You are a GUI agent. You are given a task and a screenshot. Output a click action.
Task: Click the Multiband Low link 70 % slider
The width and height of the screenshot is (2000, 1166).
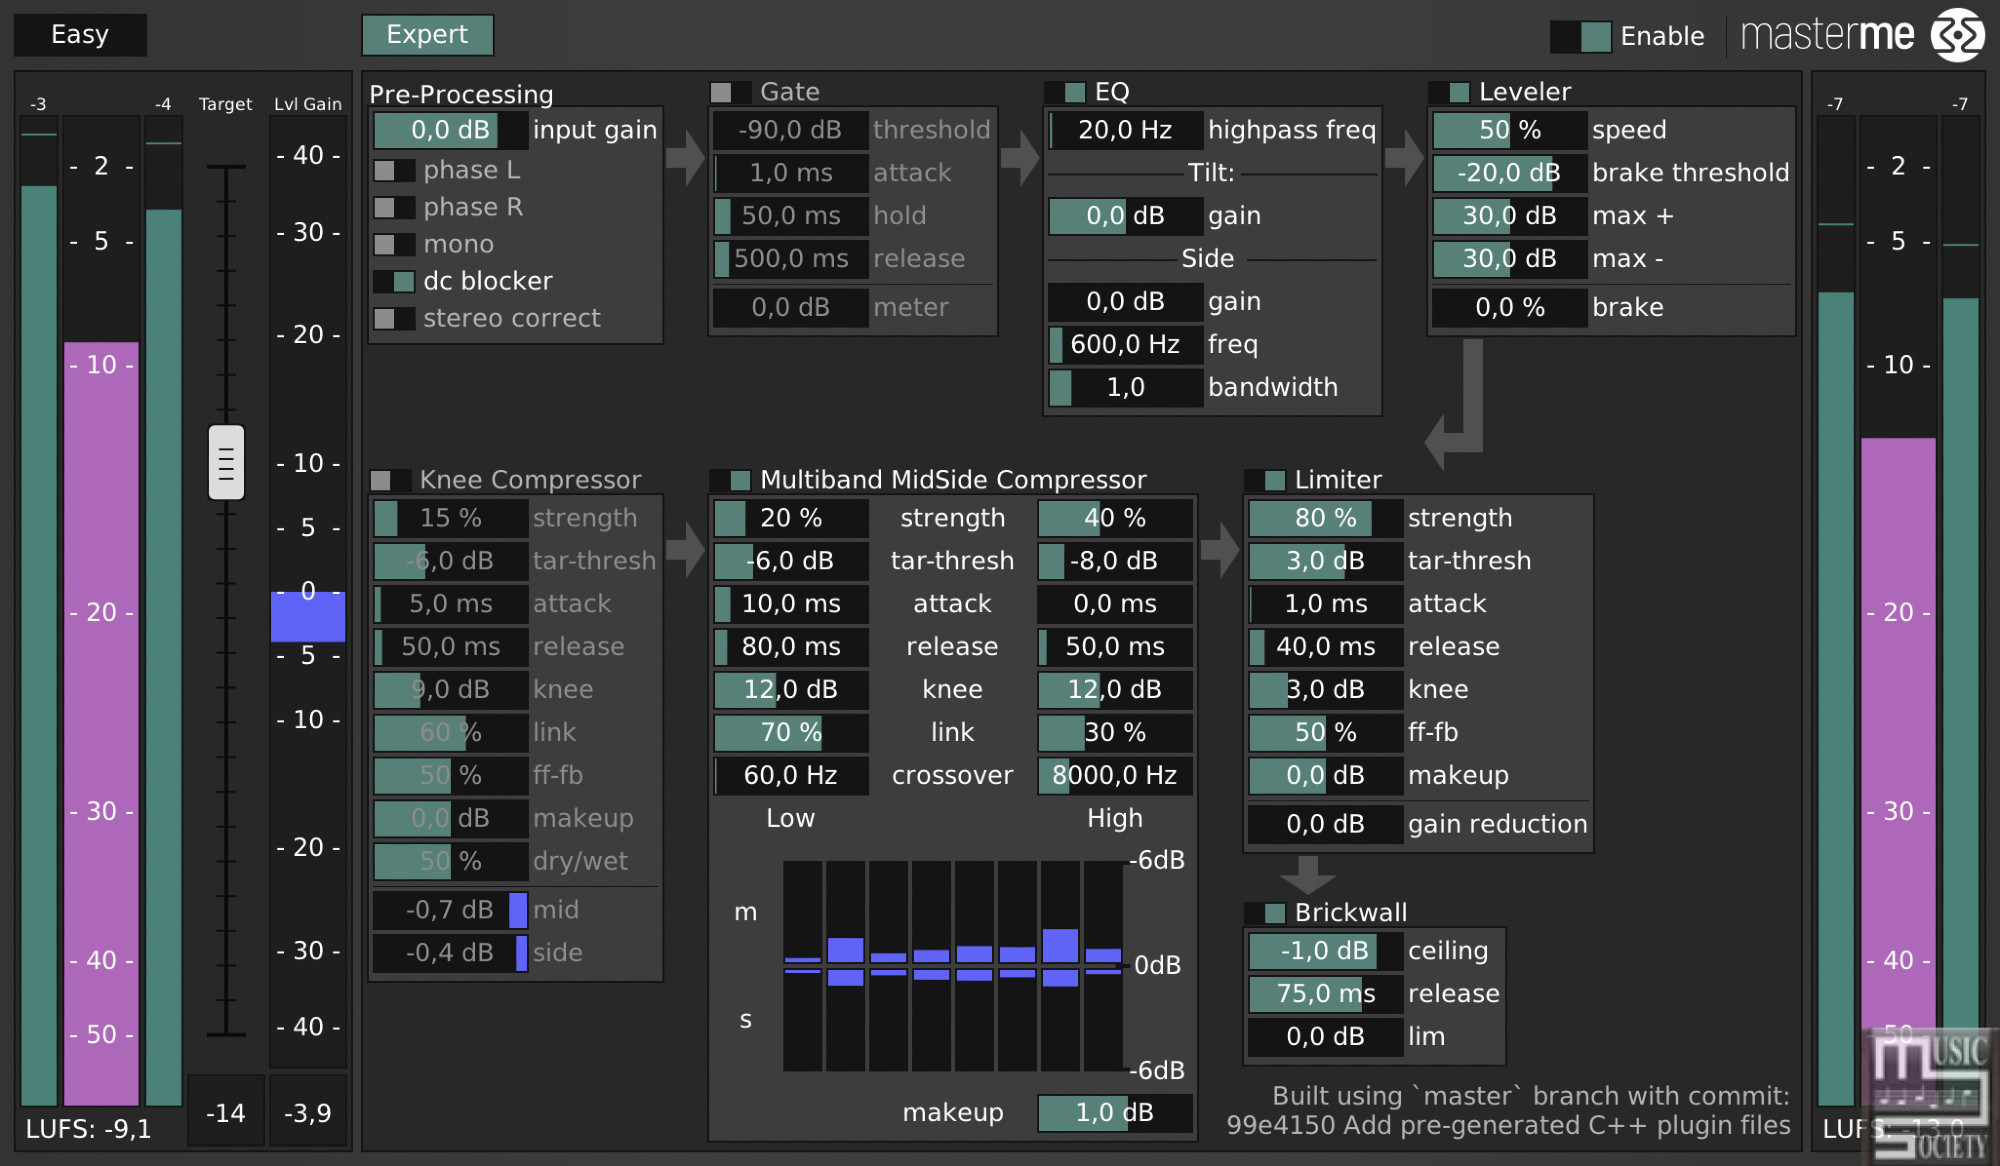click(790, 733)
